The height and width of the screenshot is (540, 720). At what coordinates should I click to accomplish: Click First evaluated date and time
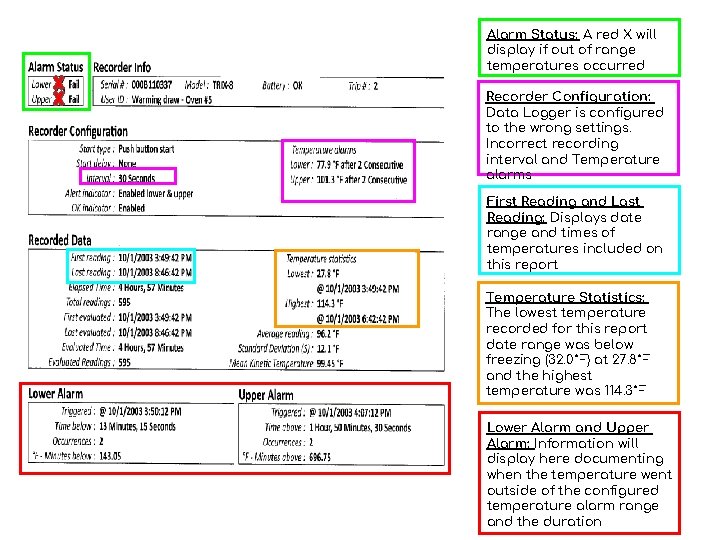[x=155, y=317]
